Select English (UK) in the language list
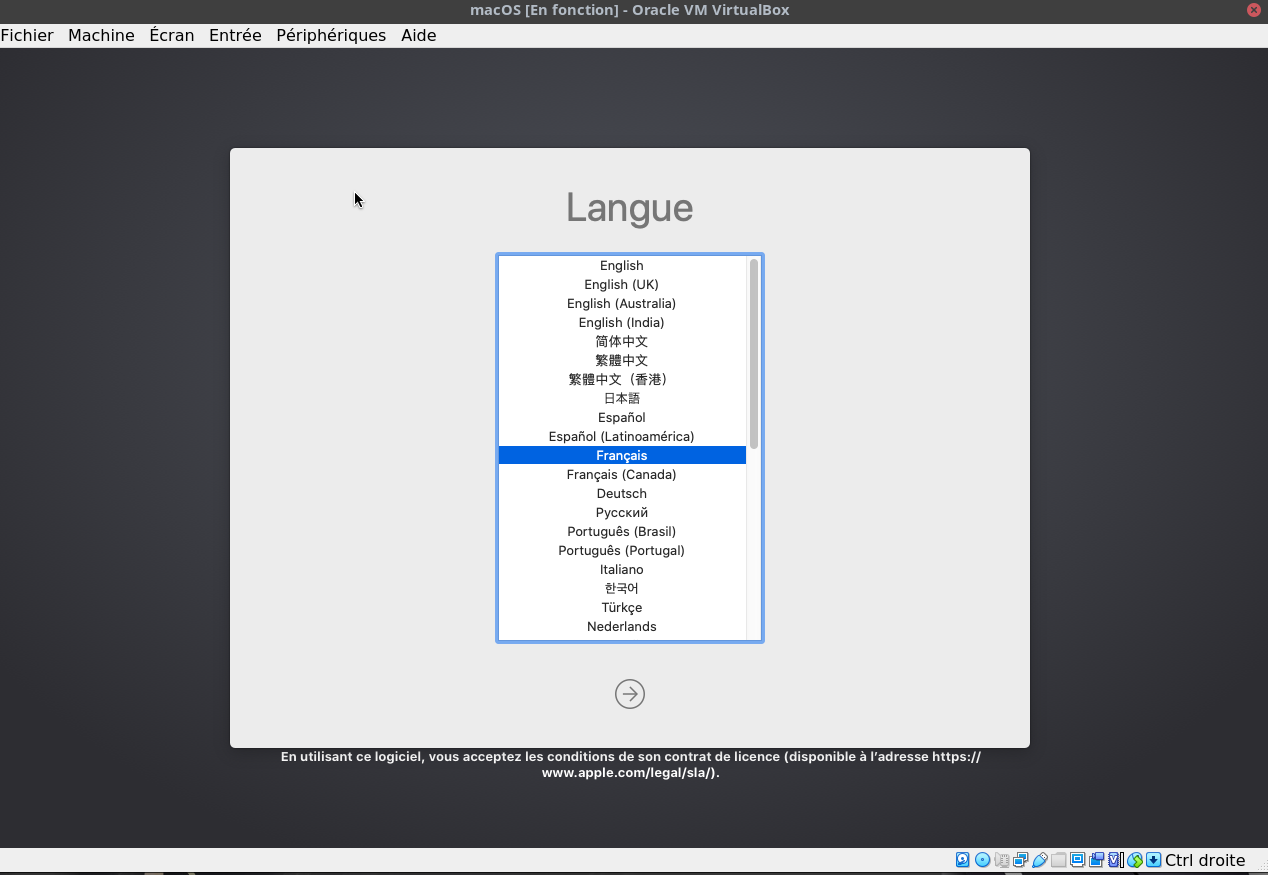Screen dimensions: 1268x875 point(621,284)
